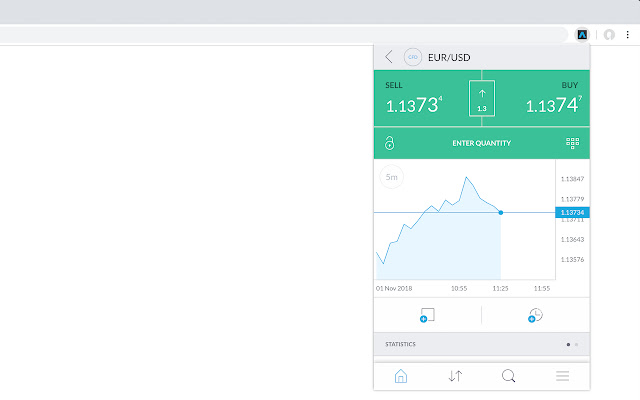Viewport: 640px width, 400px height.
Task: Click the 11:25 time axis label
Action: pos(500,289)
